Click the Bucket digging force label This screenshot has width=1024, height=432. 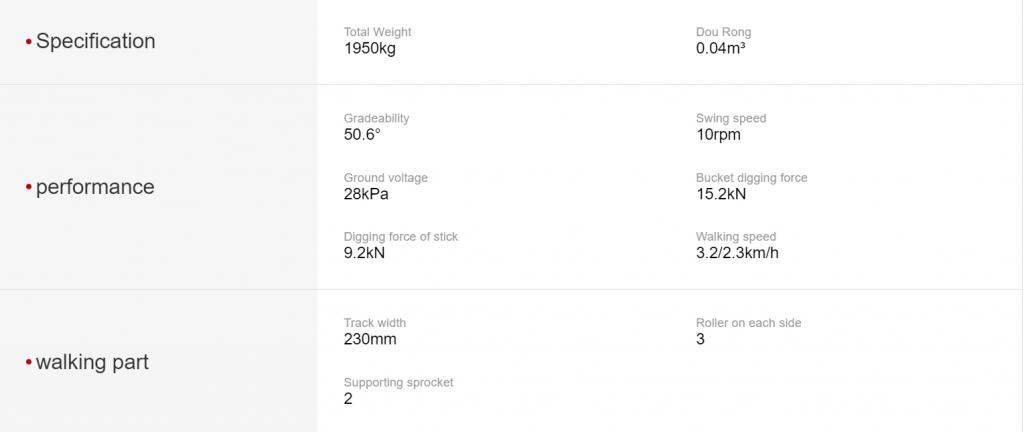(752, 178)
